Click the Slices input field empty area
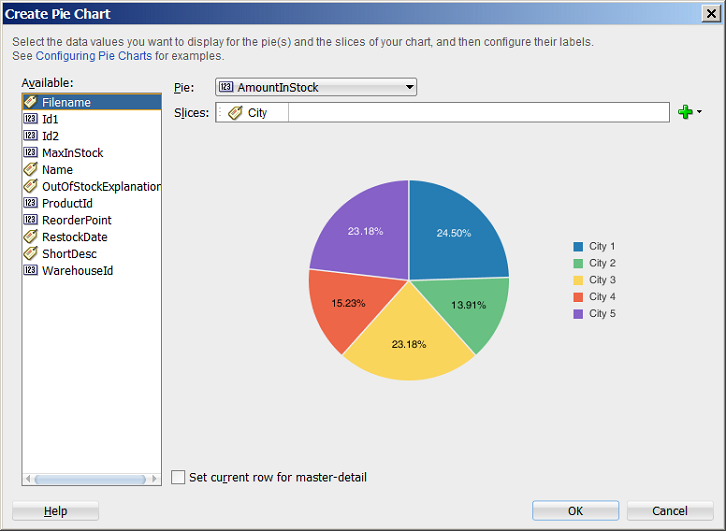Screen dimensions: 726x531 (x=479, y=112)
